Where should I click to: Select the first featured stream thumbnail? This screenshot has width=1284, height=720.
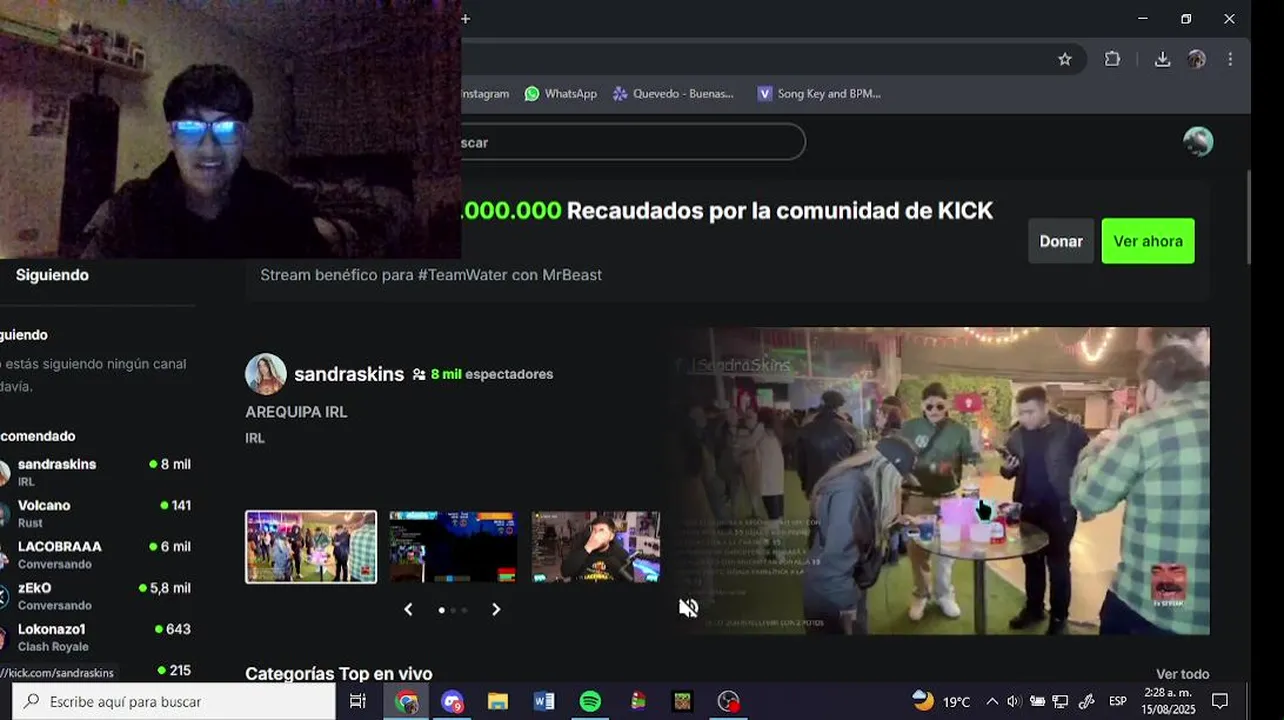tap(311, 547)
